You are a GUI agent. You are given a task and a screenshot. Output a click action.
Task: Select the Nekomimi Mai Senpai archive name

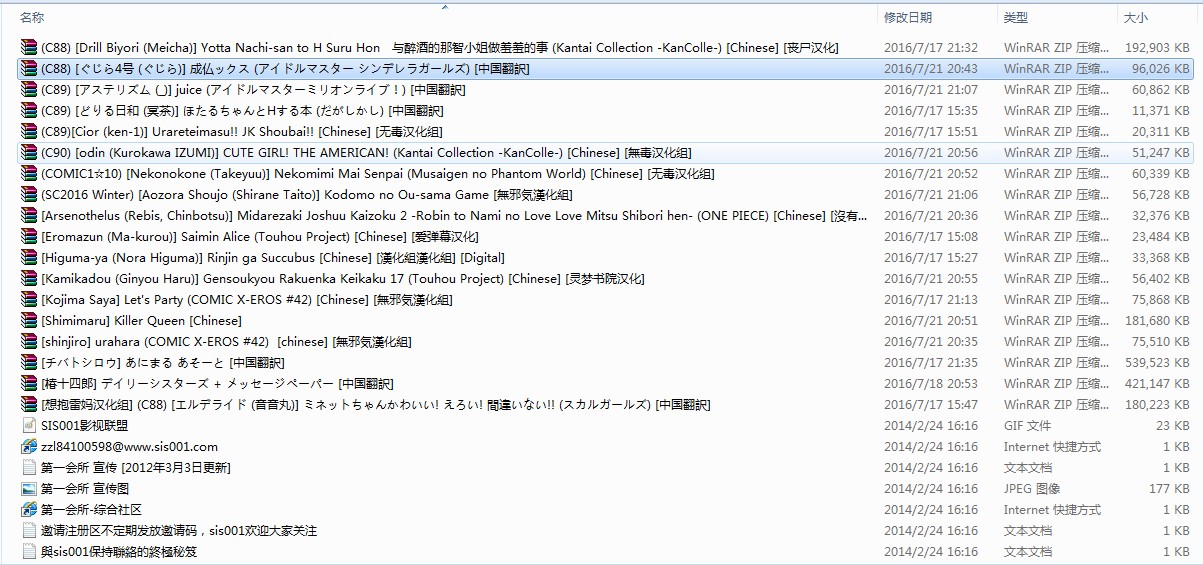377,174
